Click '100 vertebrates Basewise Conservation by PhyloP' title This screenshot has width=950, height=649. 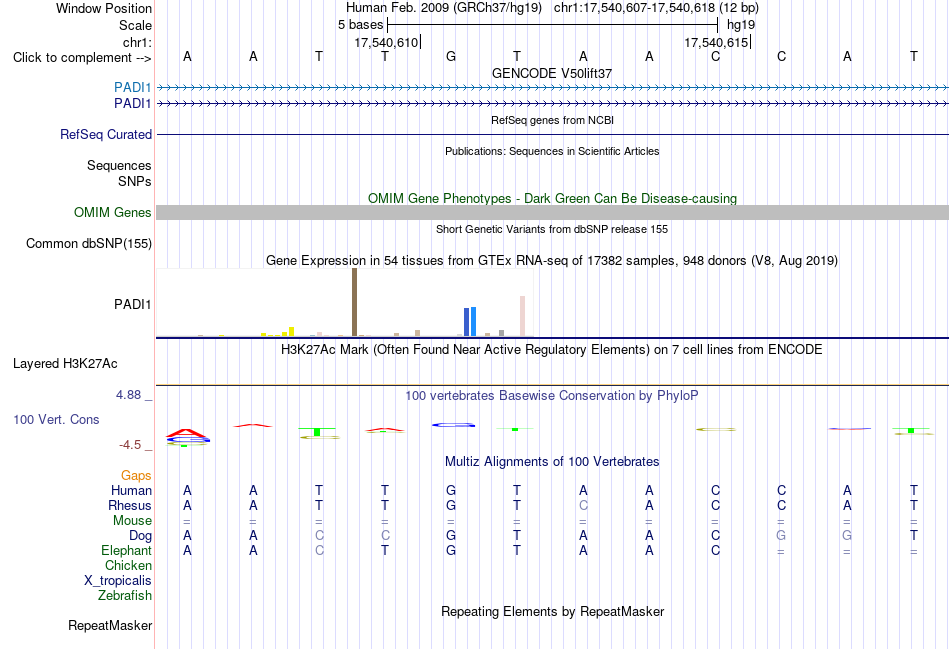point(552,396)
